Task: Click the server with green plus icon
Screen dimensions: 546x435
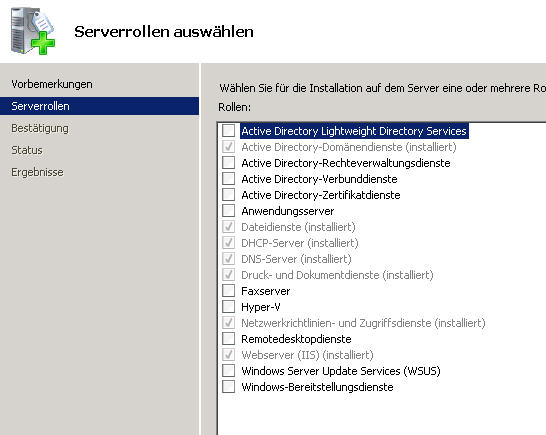Action: pos(32,31)
